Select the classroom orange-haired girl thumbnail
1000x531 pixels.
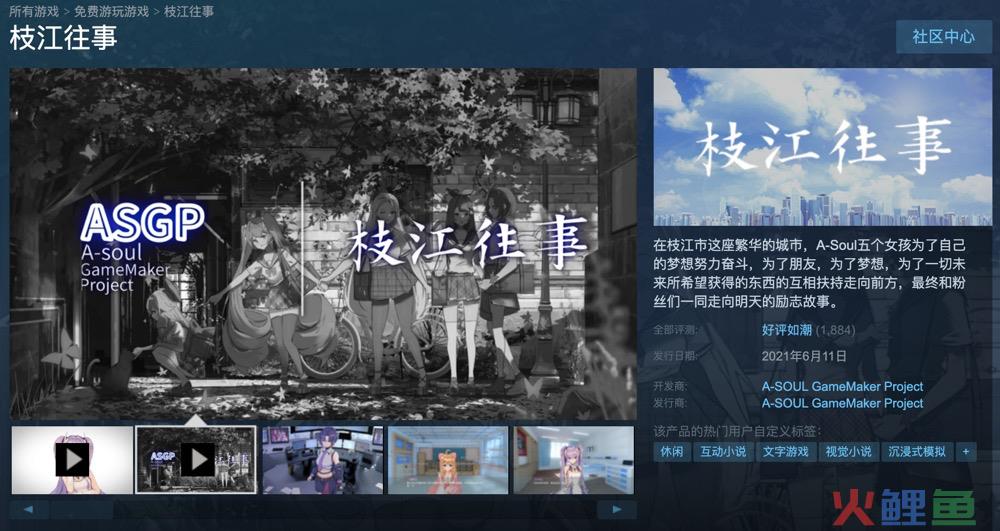tap(448, 460)
